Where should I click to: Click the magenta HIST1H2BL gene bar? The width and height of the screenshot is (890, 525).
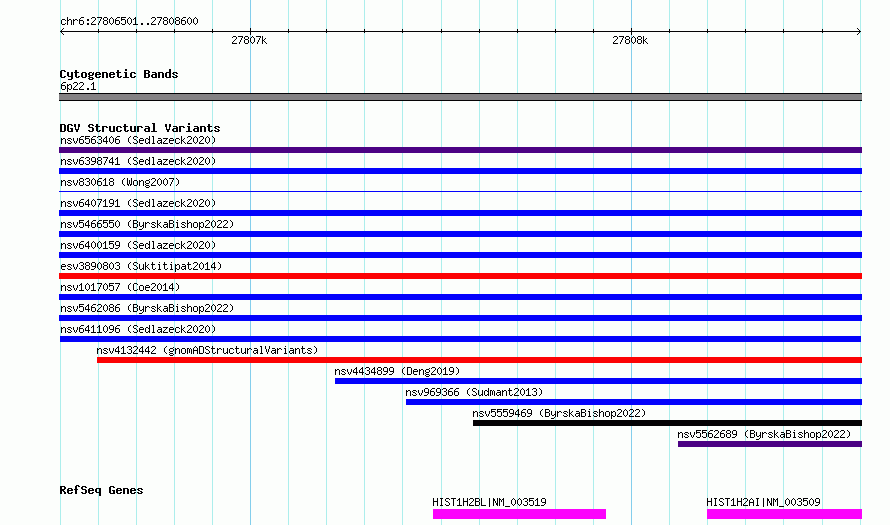(x=519, y=514)
